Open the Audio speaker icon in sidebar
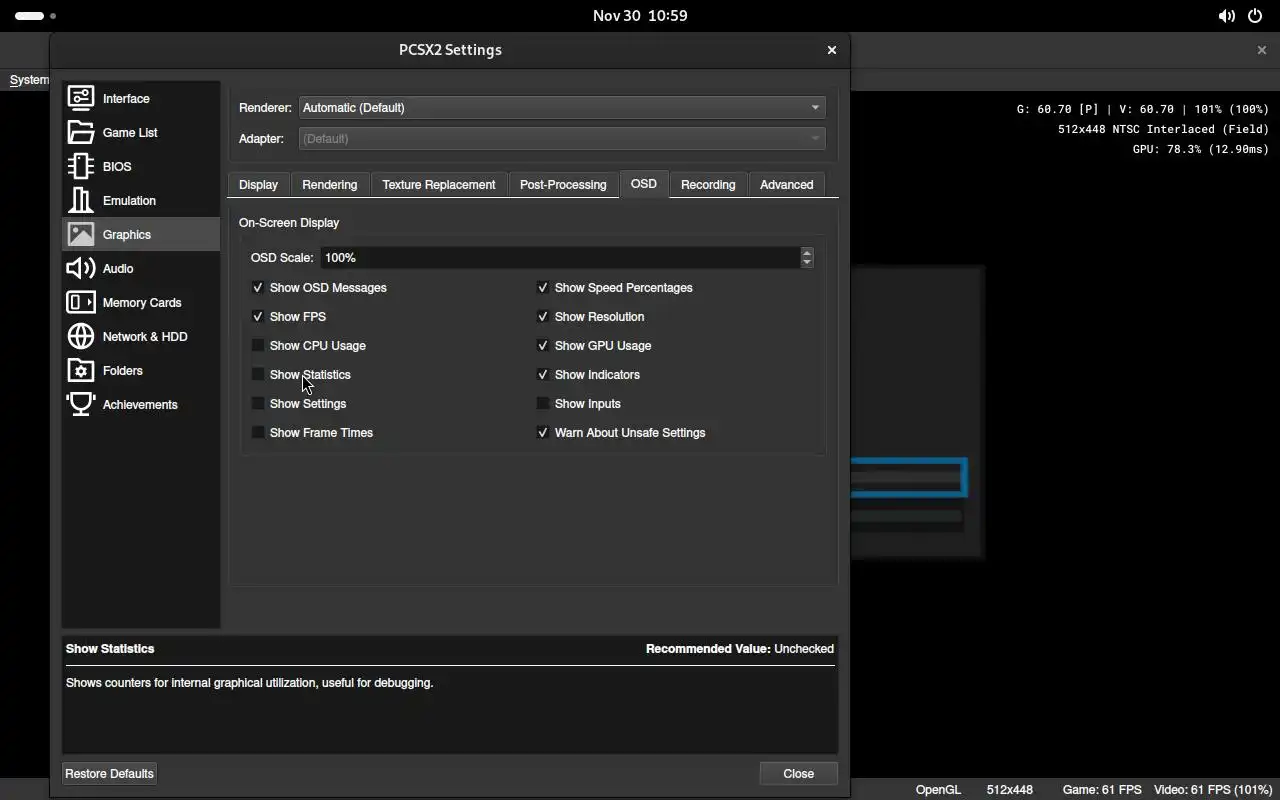The height and width of the screenshot is (800, 1280). pos(81,268)
